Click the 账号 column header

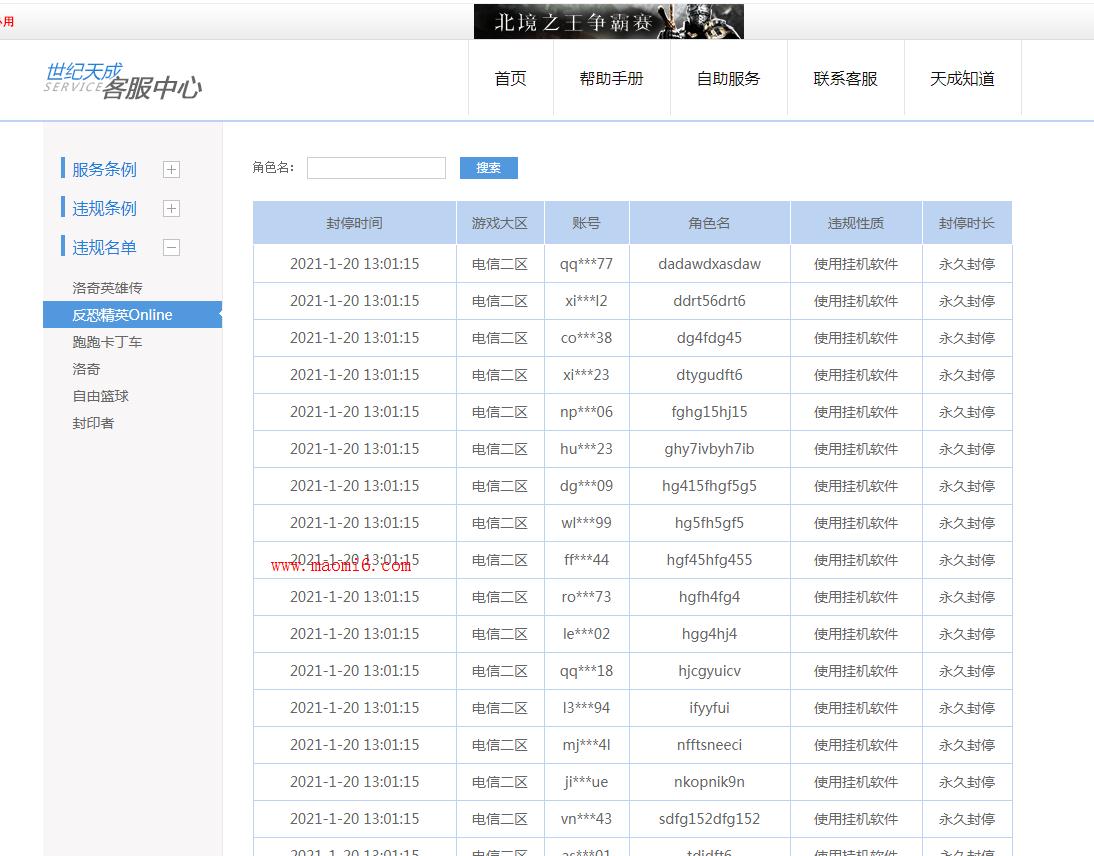click(x=586, y=223)
